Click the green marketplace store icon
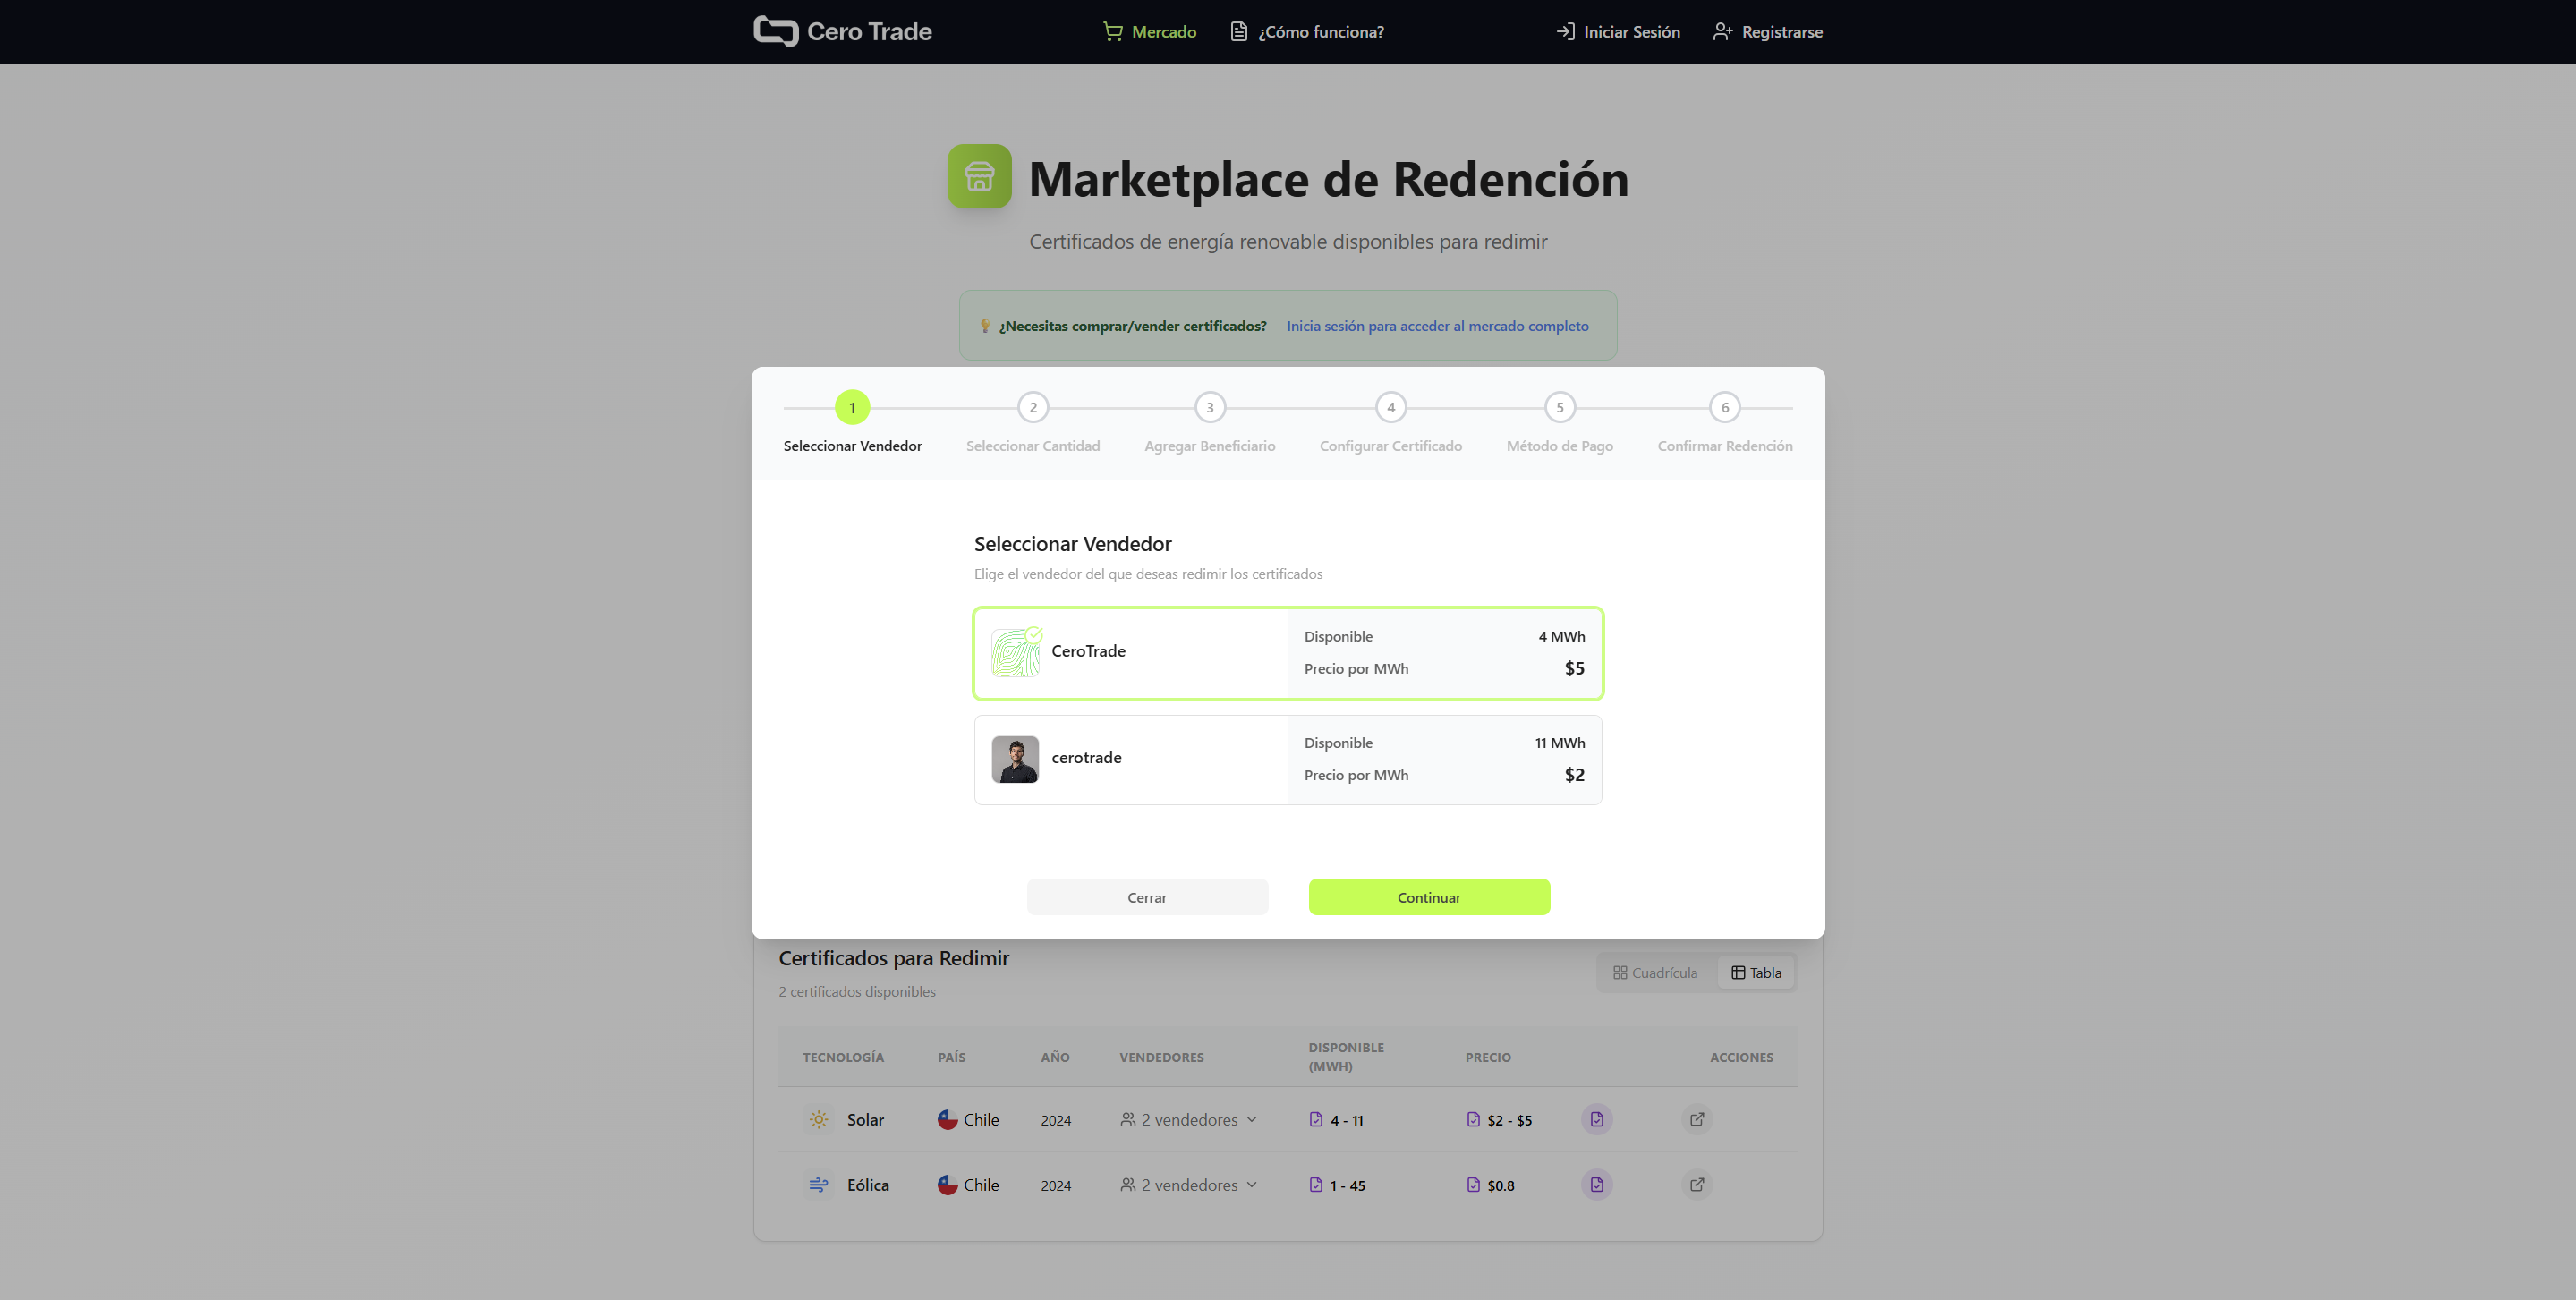 point(979,177)
